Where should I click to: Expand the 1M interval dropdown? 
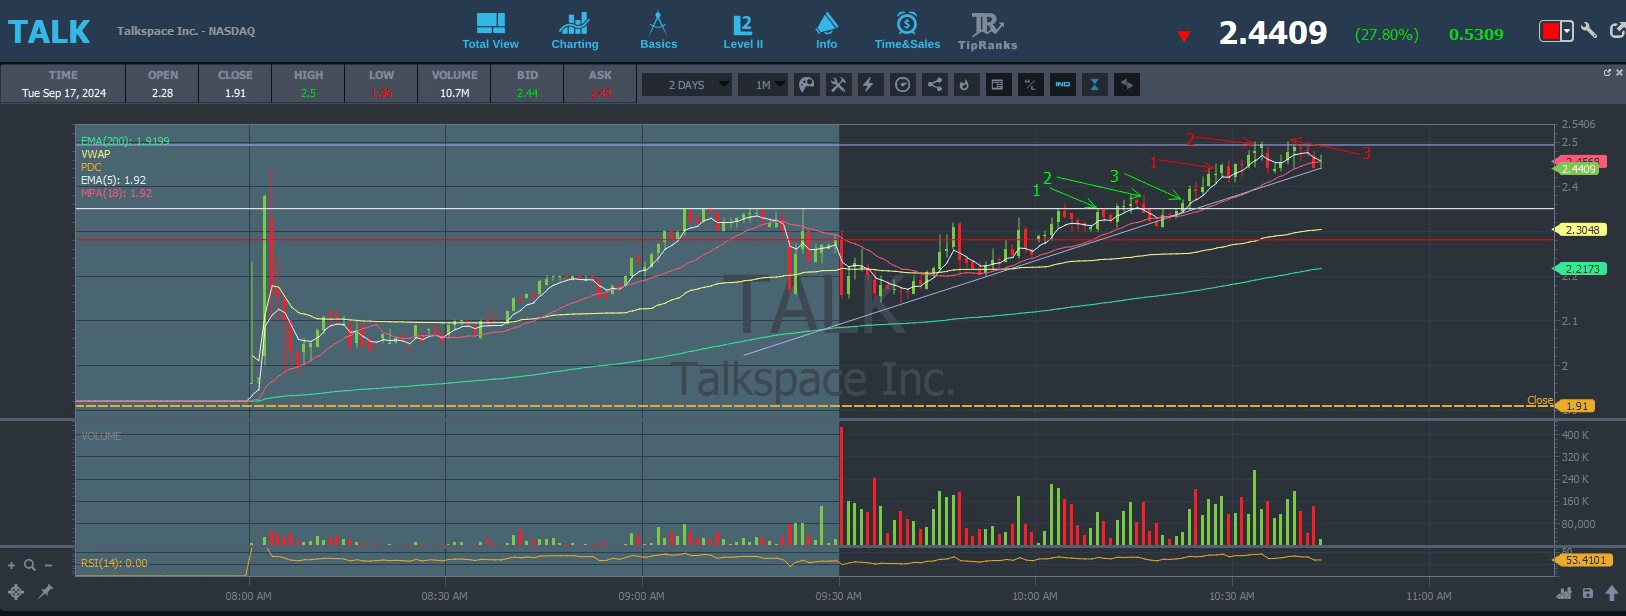764,85
